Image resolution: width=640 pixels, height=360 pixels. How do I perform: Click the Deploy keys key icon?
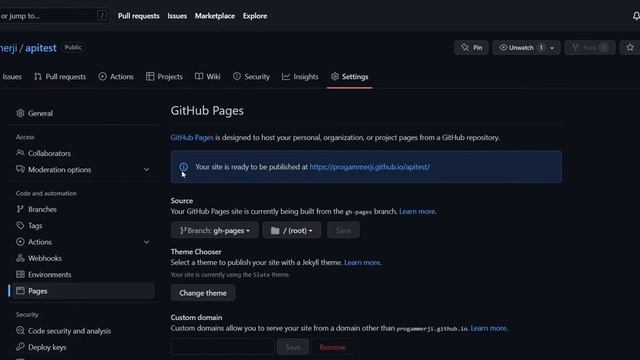[x=20, y=347]
